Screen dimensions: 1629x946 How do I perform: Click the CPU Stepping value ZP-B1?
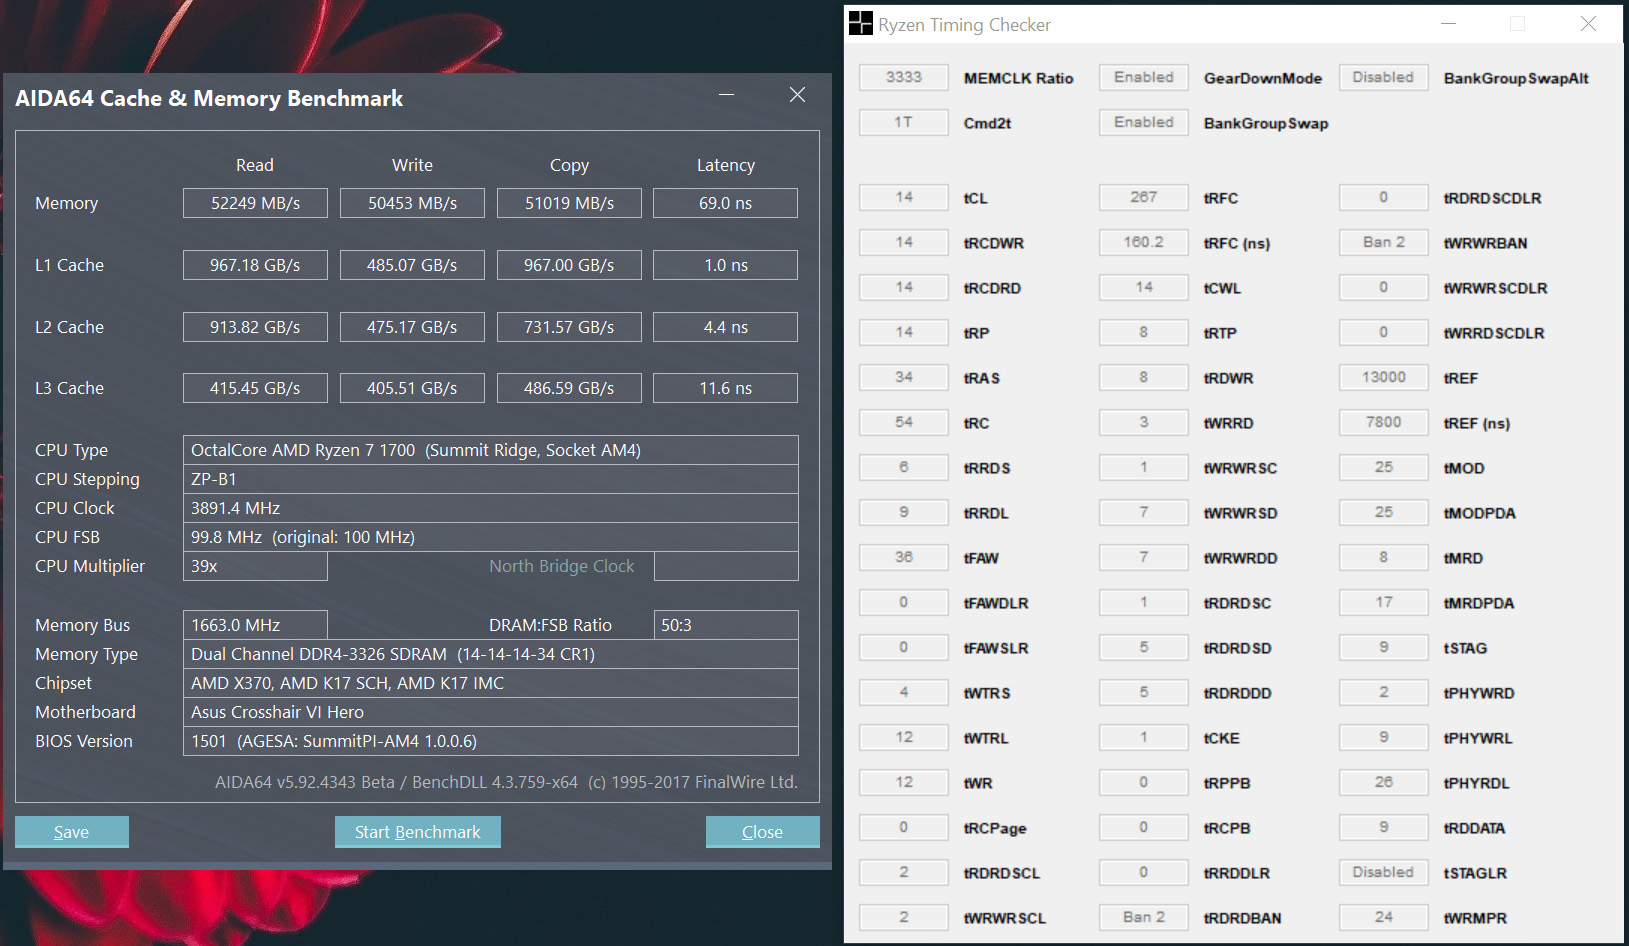pos(491,479)
